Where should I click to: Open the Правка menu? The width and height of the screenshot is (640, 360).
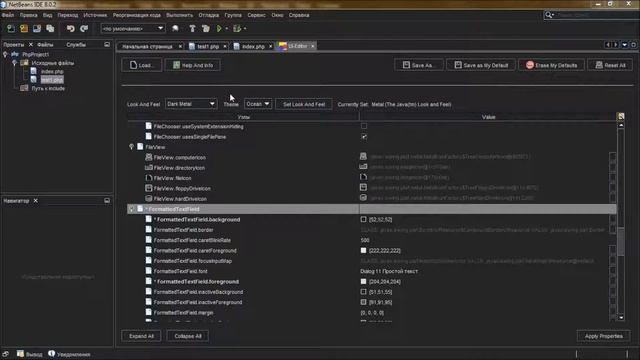click(29, 15)
